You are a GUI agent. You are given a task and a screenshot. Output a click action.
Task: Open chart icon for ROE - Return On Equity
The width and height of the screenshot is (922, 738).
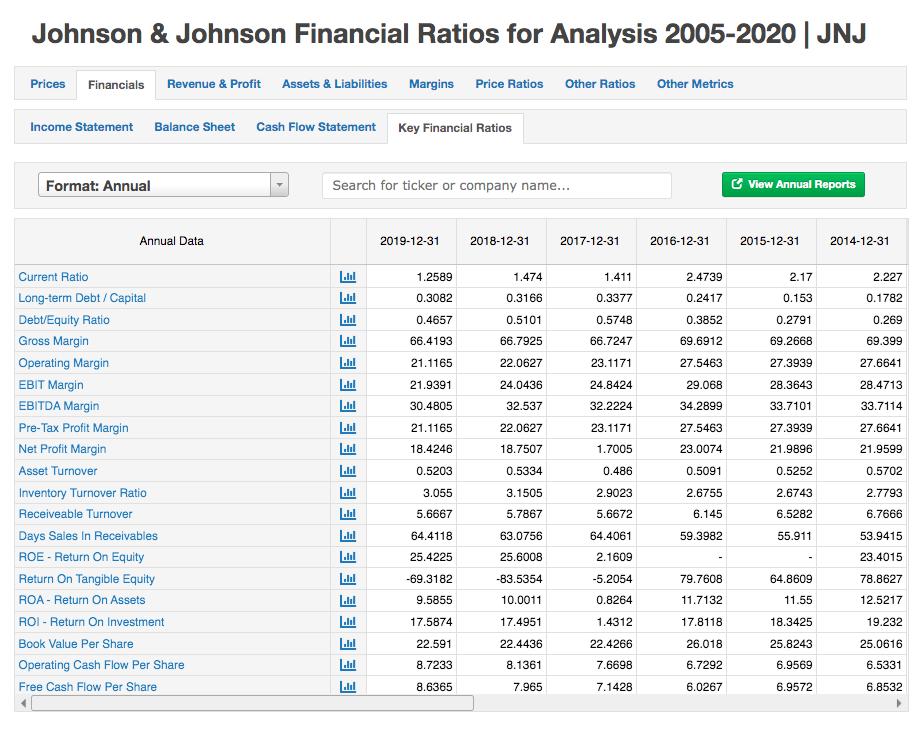click(x=348, y=557)
